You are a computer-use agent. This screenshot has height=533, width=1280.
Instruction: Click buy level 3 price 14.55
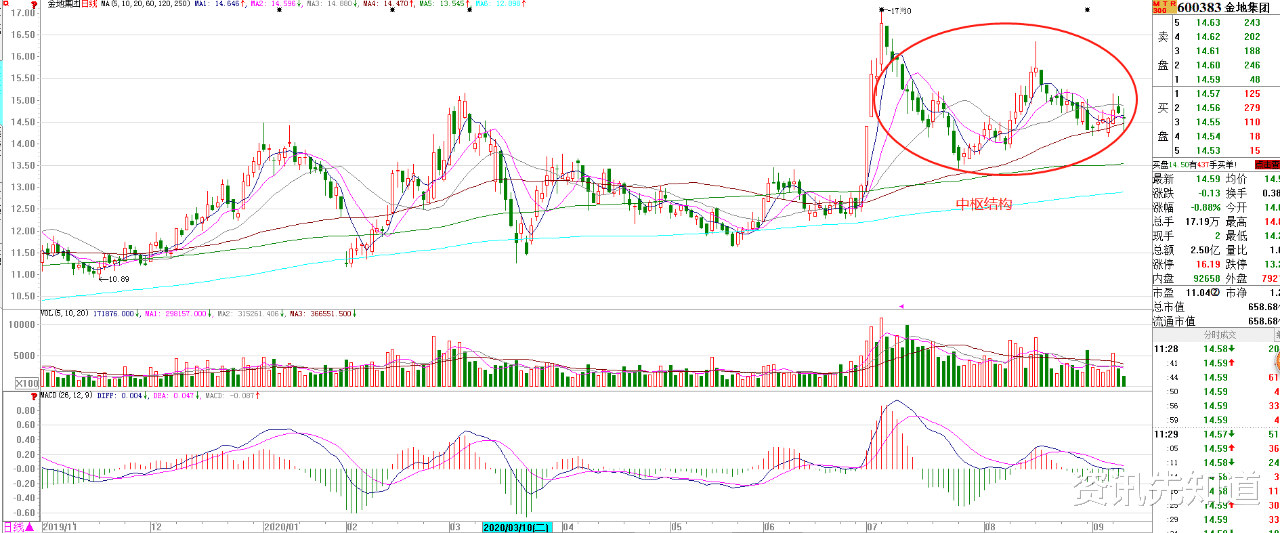click(1206, 121)
